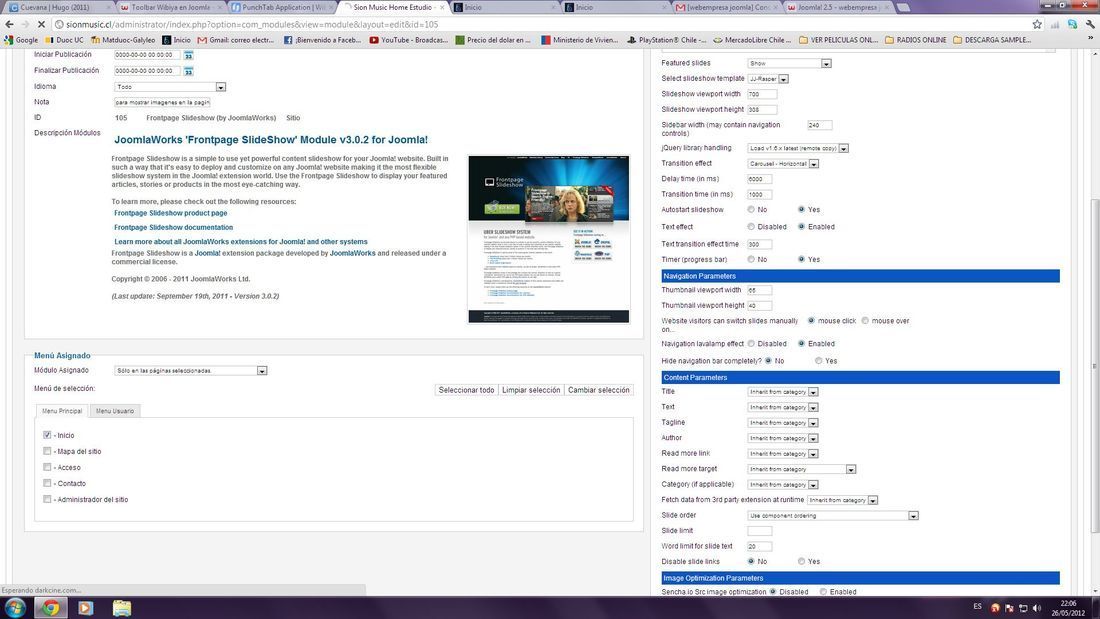Check the Mapa del sitio menu checkbox
The height and width of the screenshot is (619, 1100).
[x=47, y=451]
